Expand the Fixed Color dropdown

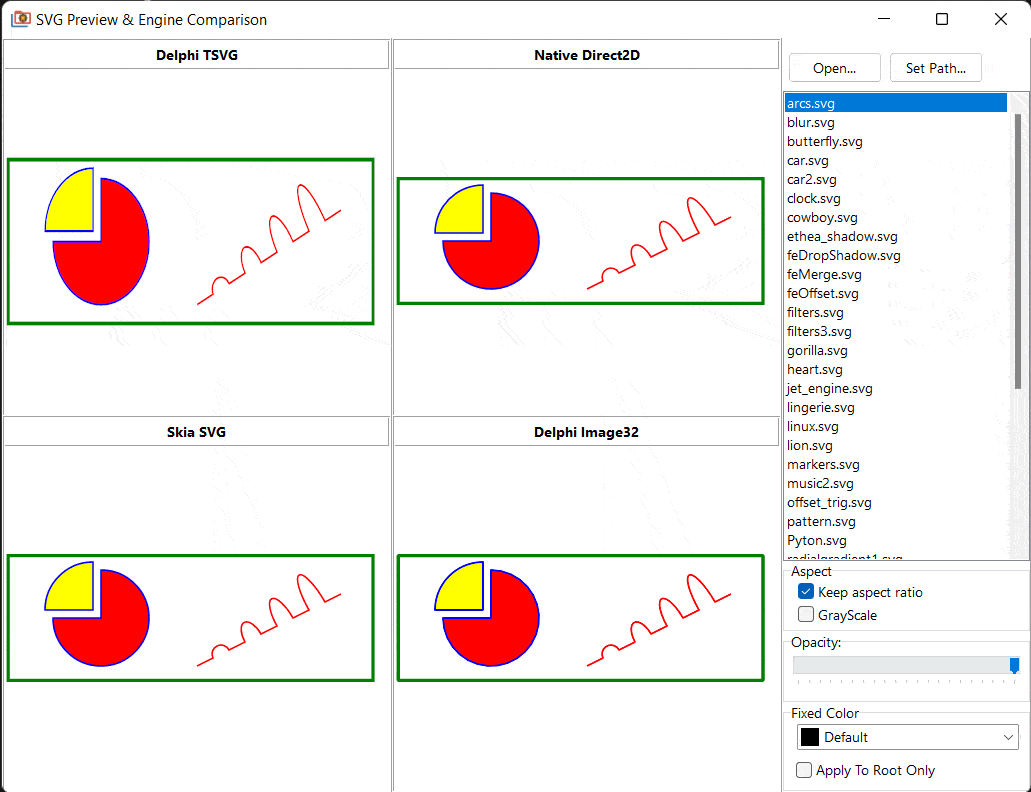[1007, 737]
